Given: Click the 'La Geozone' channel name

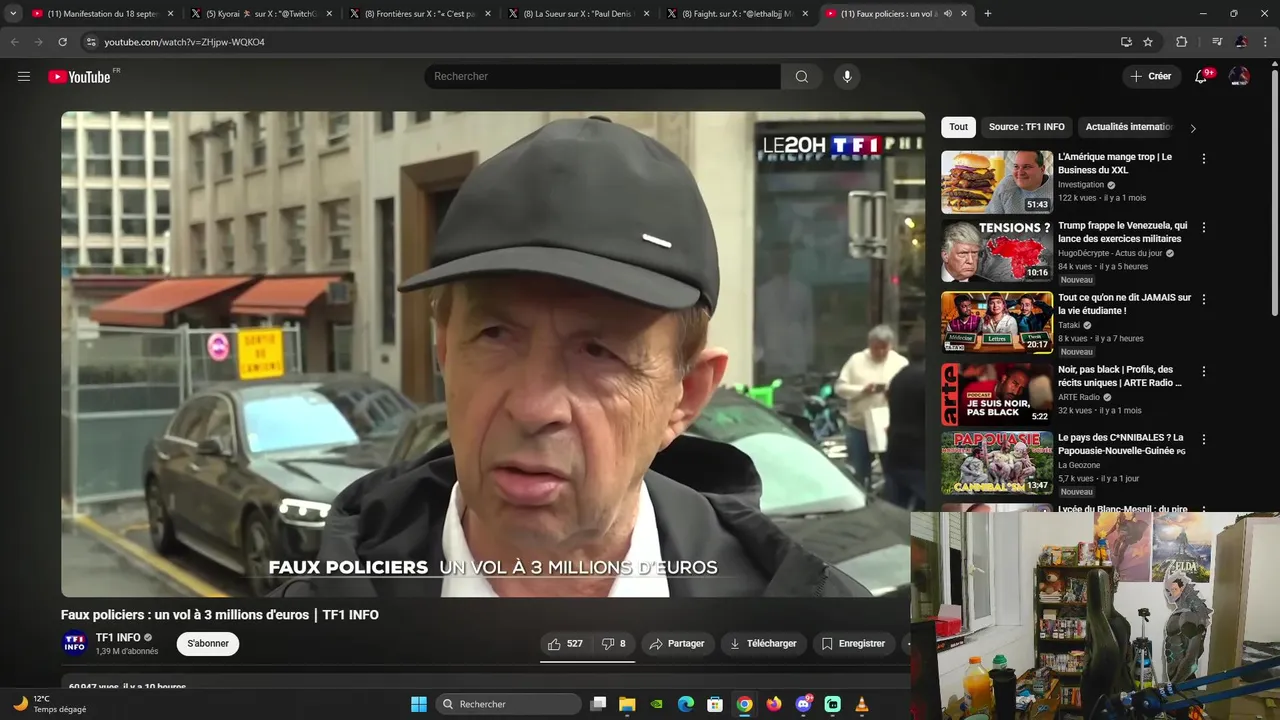Looking at the screenshot, I should pos(1079,465).
